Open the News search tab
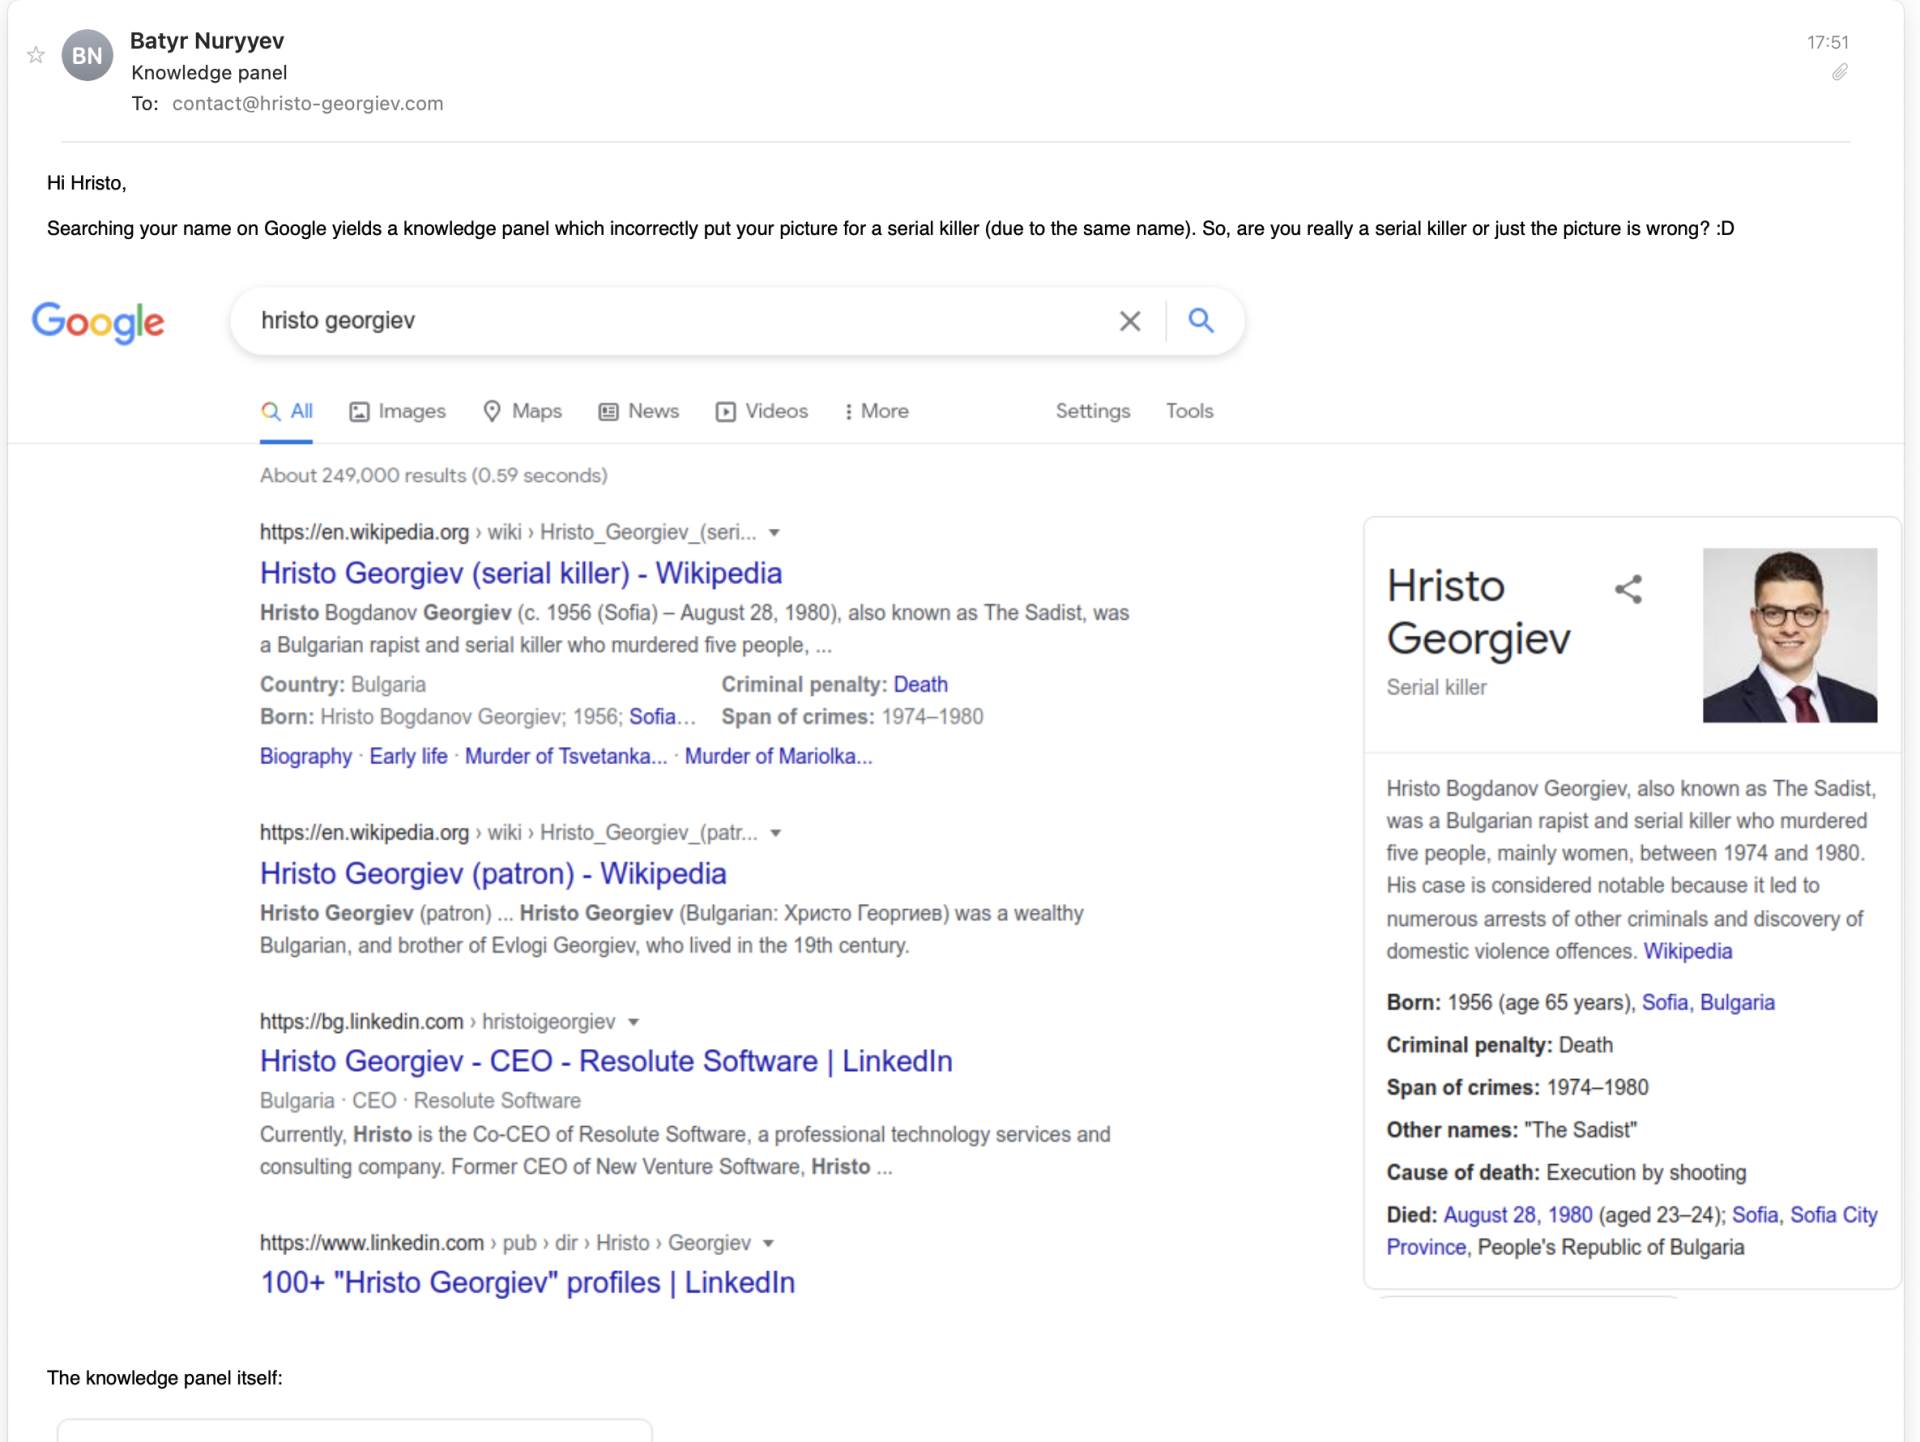The width and height of the screenshot is (1920, 1442). 639,411
